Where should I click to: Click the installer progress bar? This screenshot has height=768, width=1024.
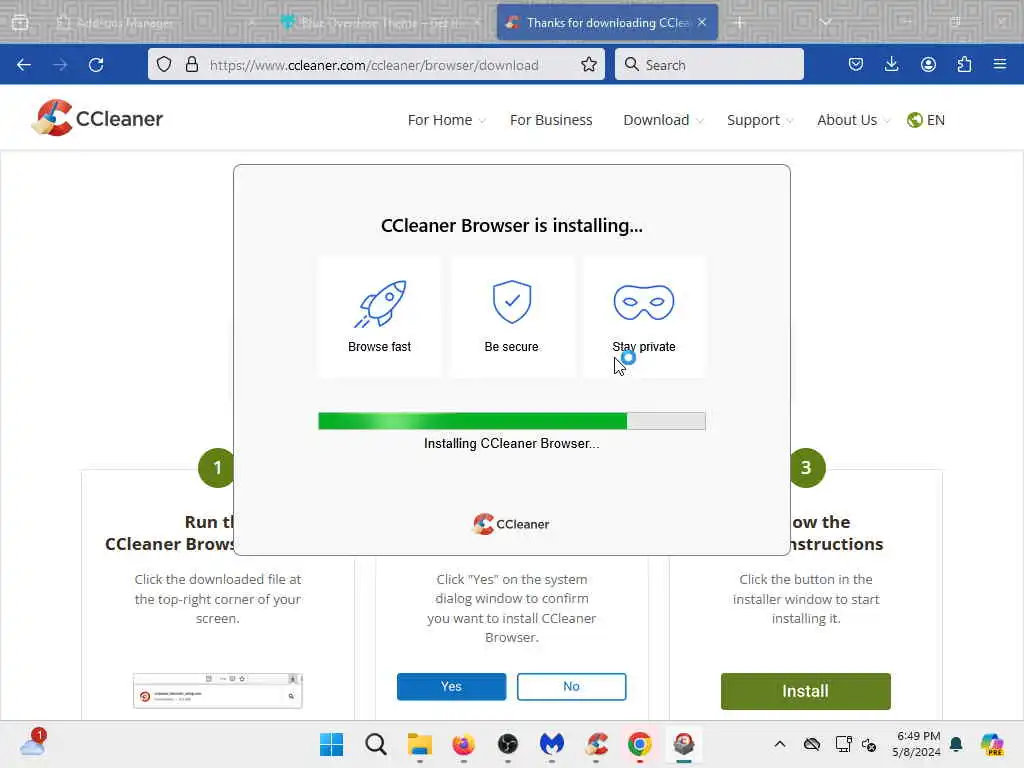coord(511,421)
